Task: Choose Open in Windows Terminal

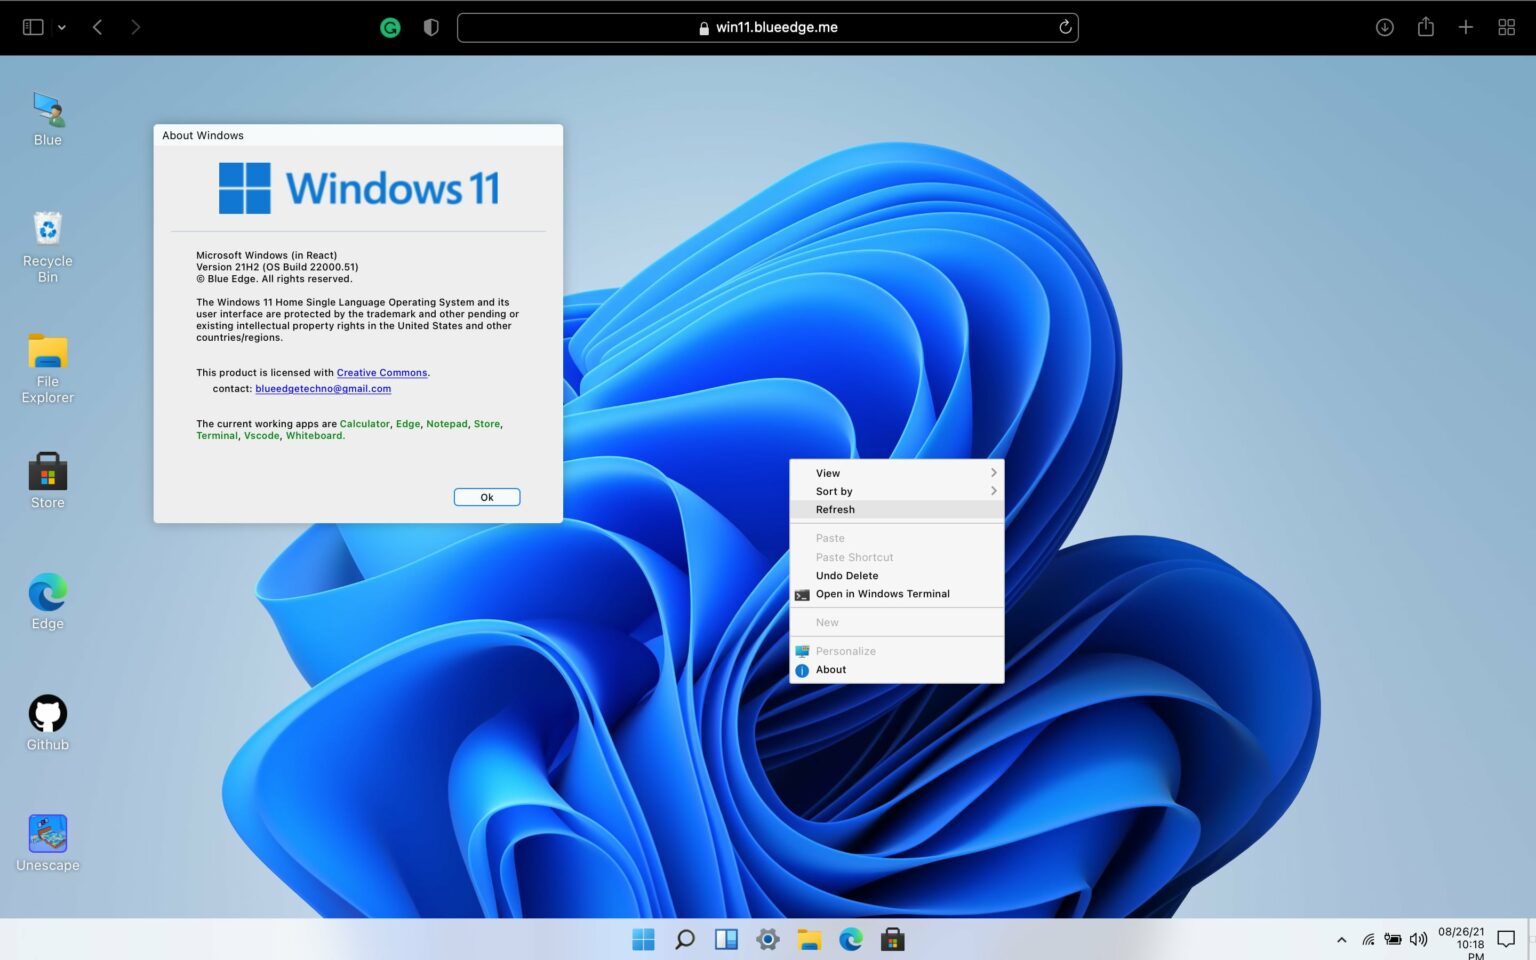Action: pos(883,593)
